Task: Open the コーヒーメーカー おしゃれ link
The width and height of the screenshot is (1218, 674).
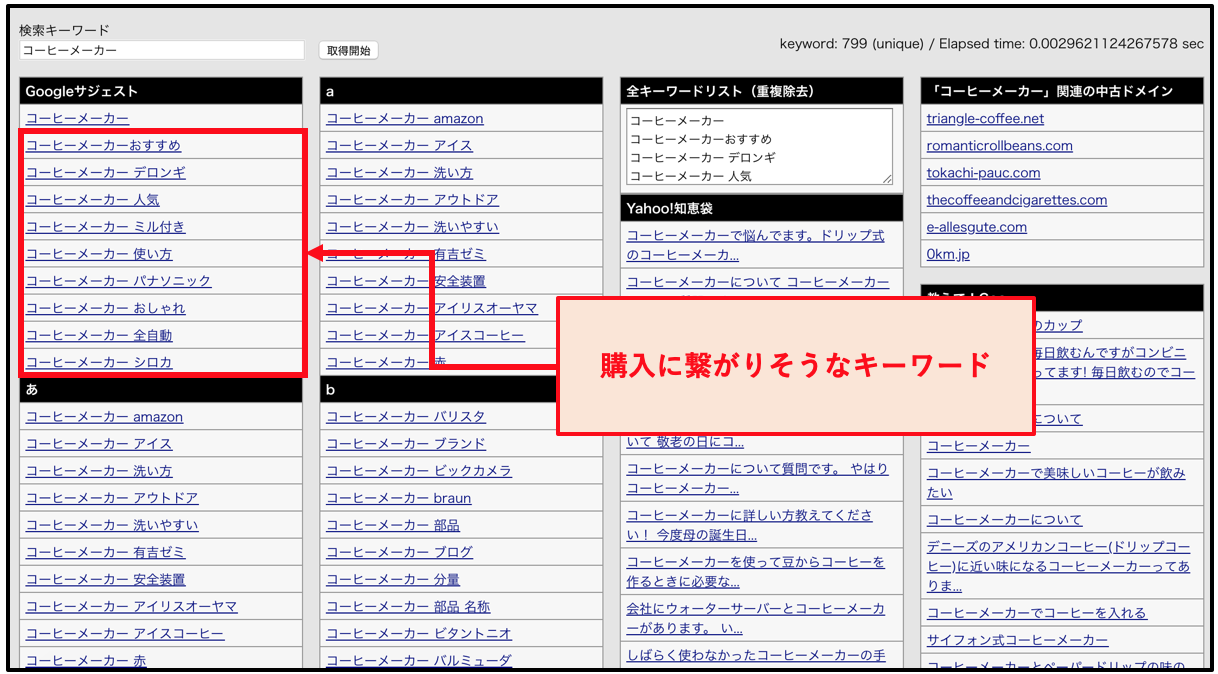Action: (x=105, y=308)
